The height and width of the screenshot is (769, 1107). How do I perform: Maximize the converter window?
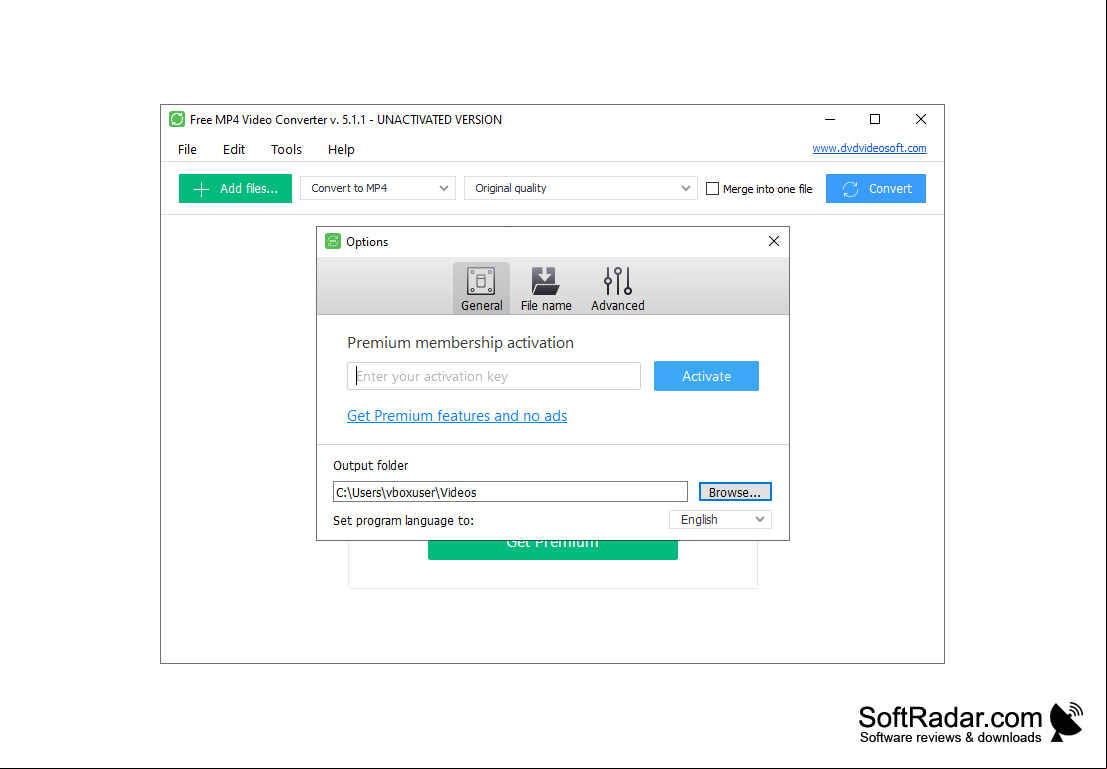[x=875, y=119]
